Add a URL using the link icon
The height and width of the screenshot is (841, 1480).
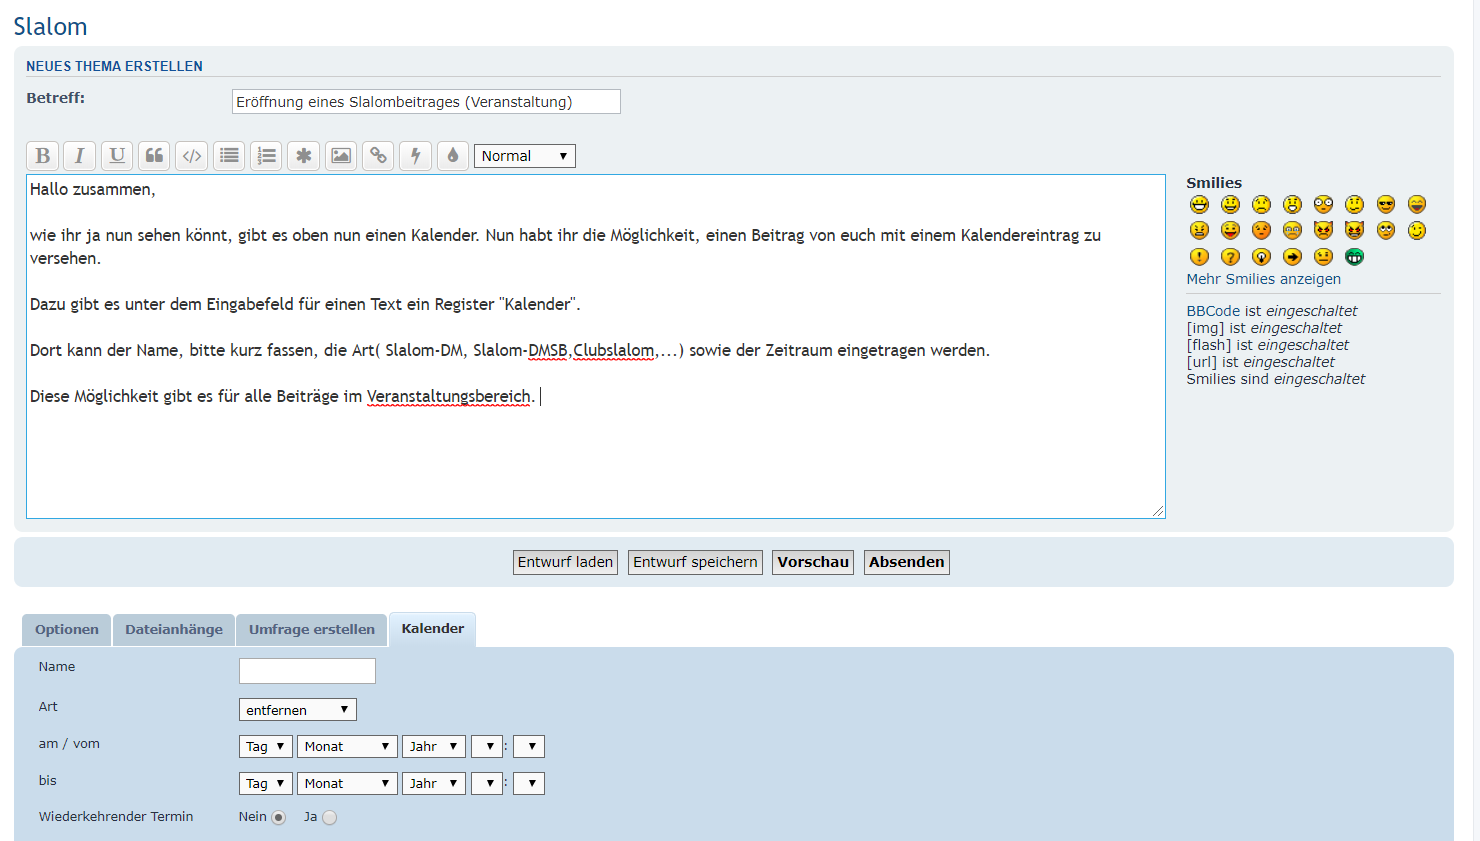coord(378,156)
